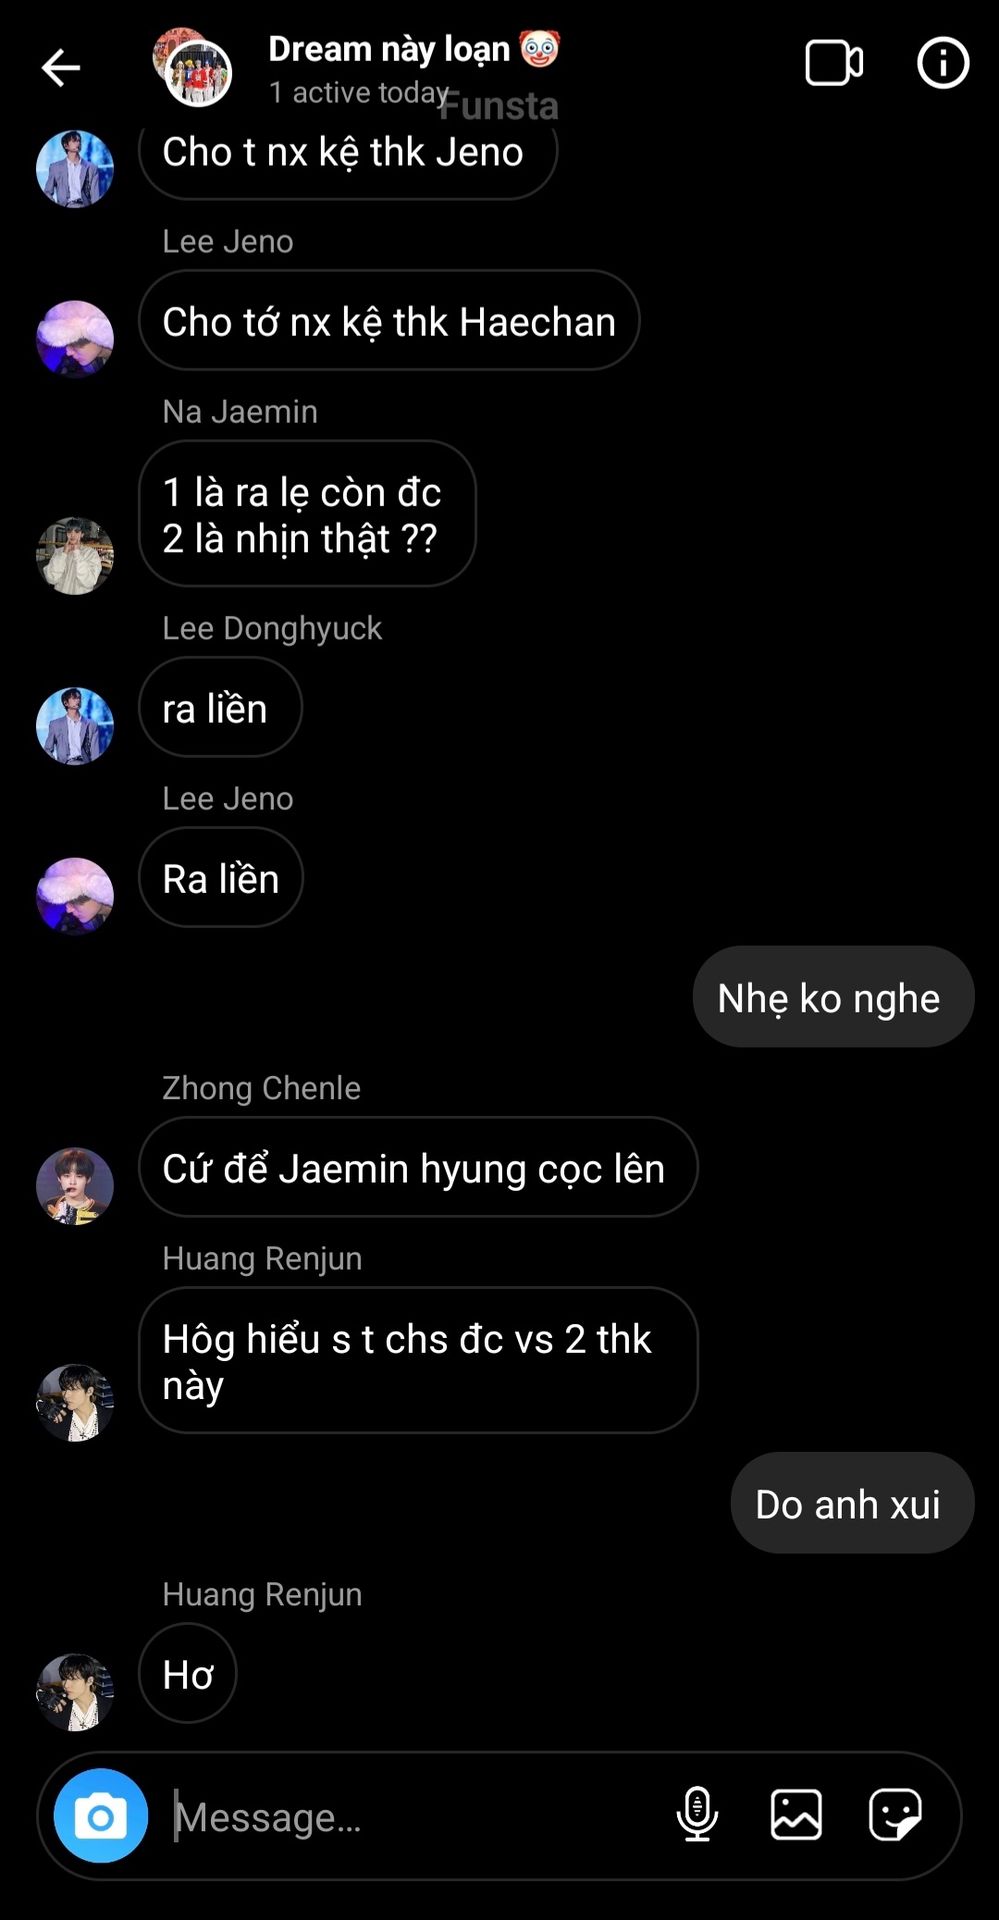The width and height of the screenshot is (999, 1920).
Task: Open the blue camera button
Action: point(100,1815)
